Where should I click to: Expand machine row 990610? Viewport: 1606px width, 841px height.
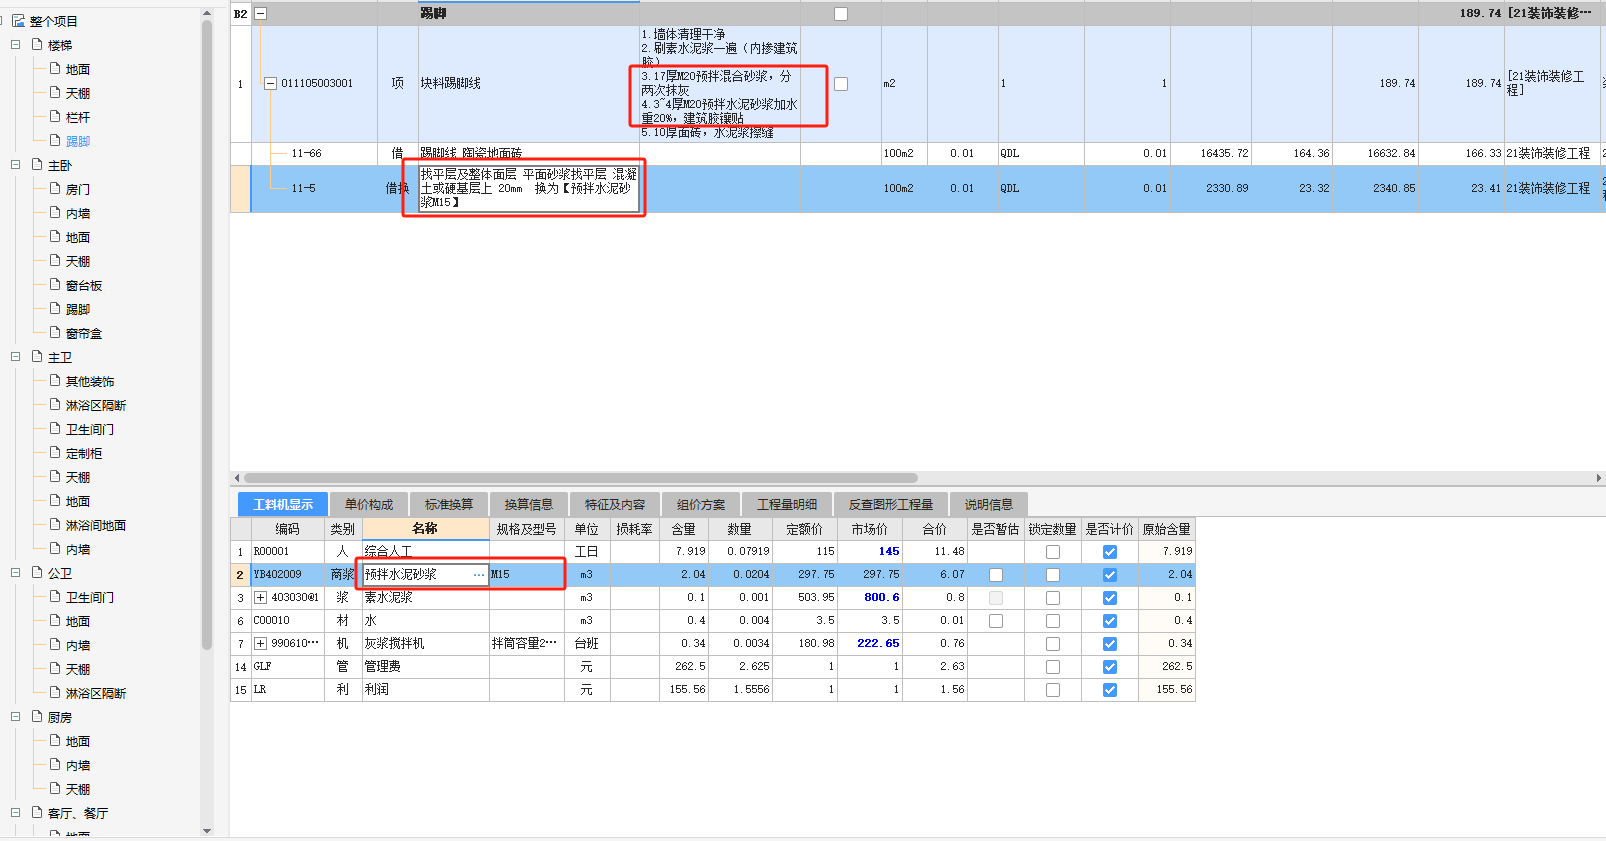coord(260,643)
